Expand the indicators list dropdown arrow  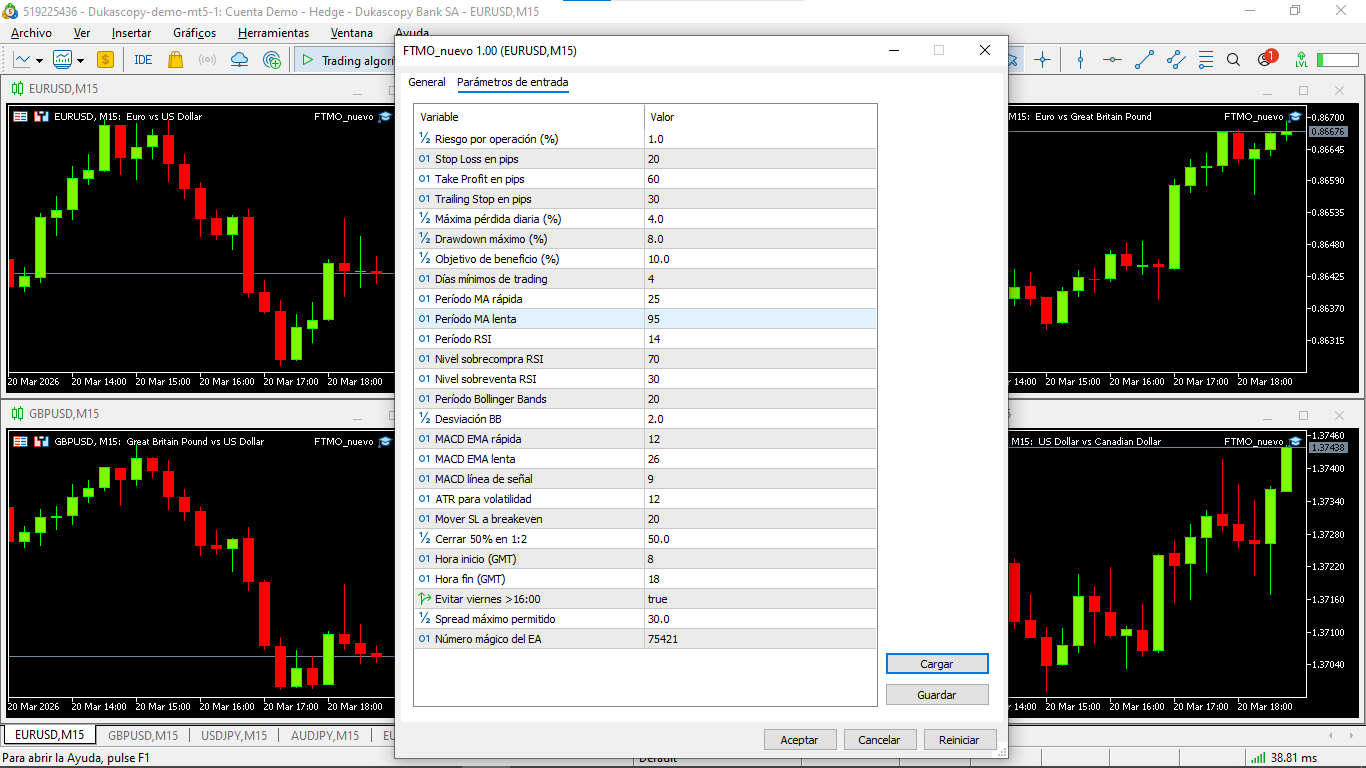pyautogui.click(x=79, y=60)
